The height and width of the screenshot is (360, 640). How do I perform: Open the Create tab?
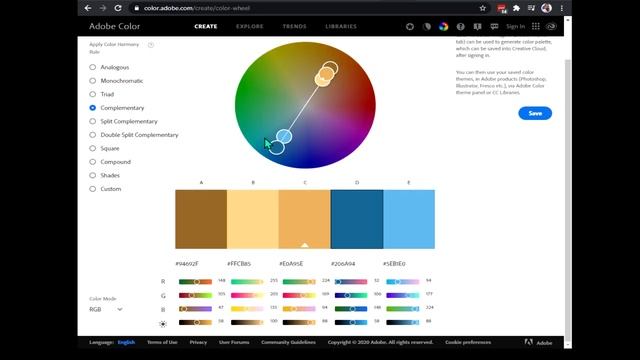206,27
